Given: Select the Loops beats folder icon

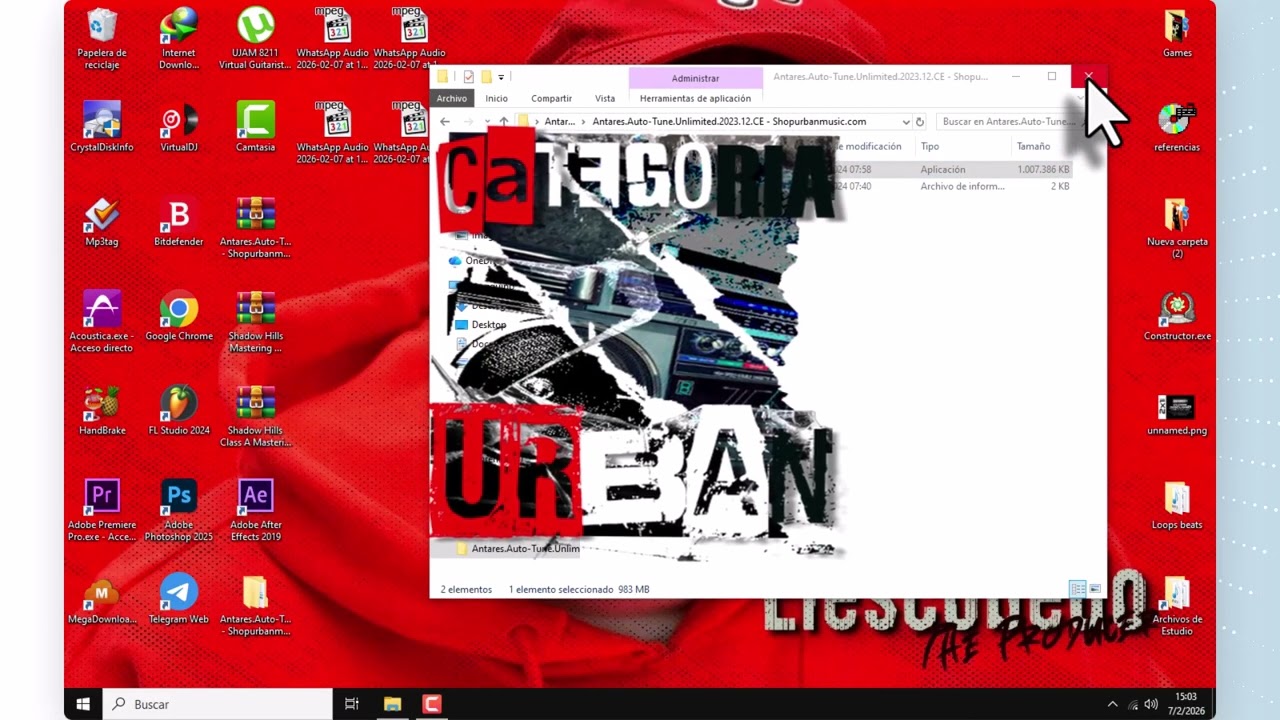Looking at the screenshot, I should point(1177,505).
